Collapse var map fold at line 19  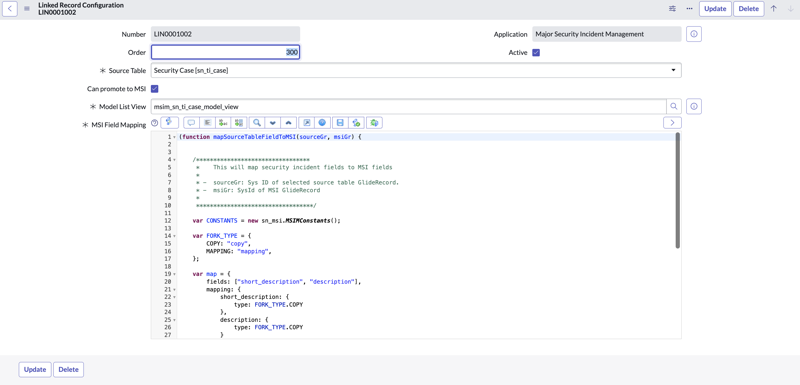(x=174, y=274)
